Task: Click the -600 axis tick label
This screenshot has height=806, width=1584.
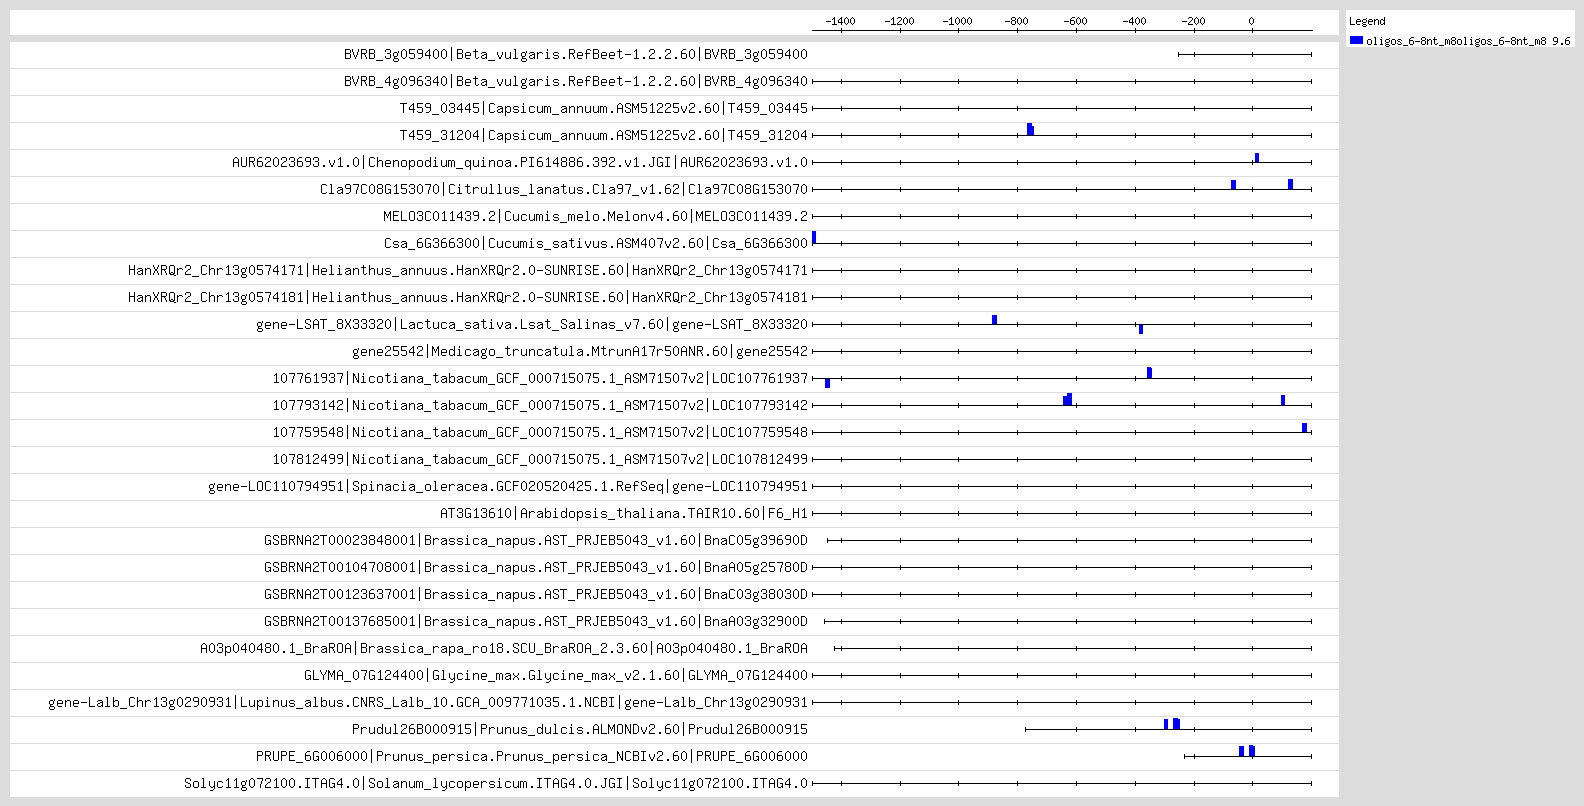Action: tap(1075, 21)
